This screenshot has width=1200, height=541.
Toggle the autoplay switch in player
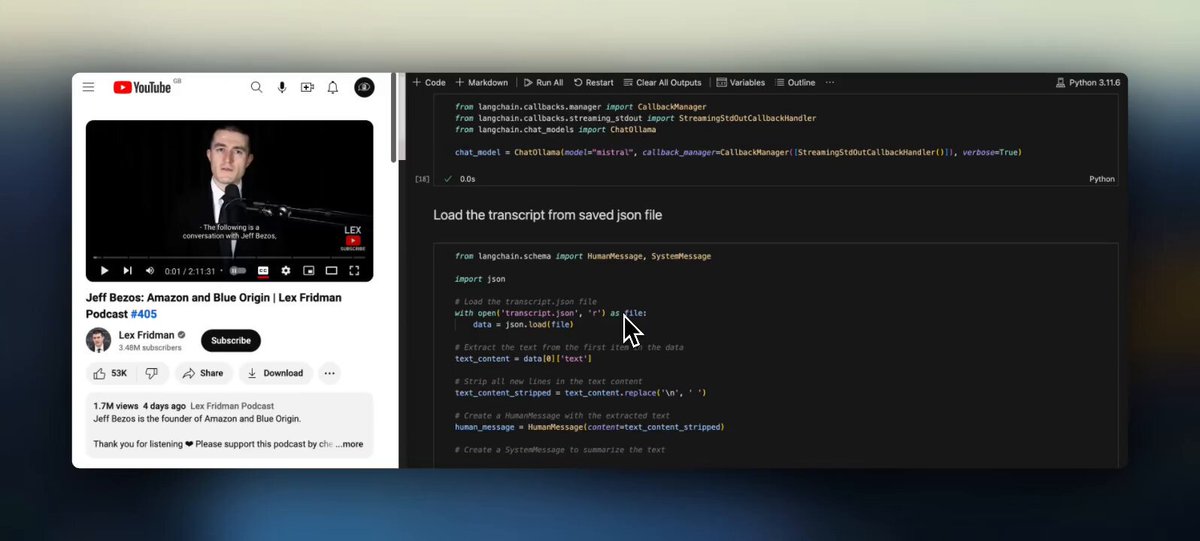click(x=238, y=270)
